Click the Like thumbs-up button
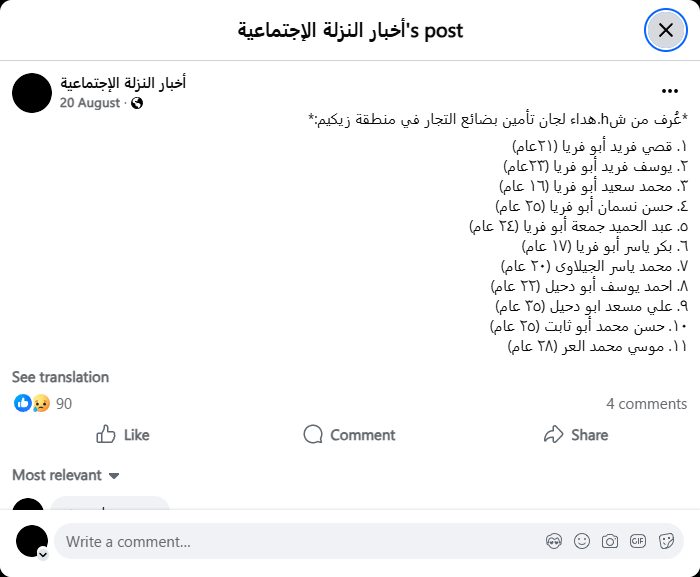Viewport: 700px width, 577px height. tap(123, 435)
